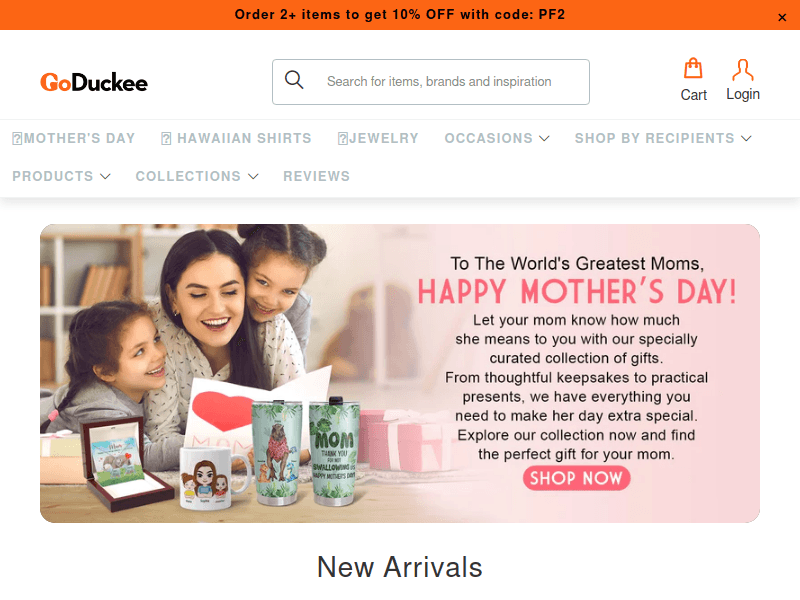Click icon beside Mother's Day menu
The width and height of the screenshot is (800, 600).
[17, 138]
